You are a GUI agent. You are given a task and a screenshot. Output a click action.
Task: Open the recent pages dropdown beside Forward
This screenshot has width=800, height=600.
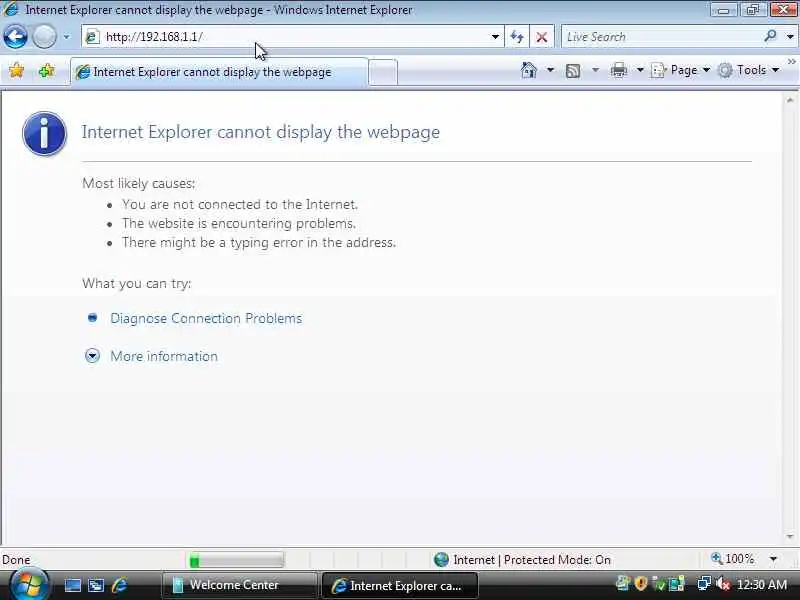coord(66,37)
